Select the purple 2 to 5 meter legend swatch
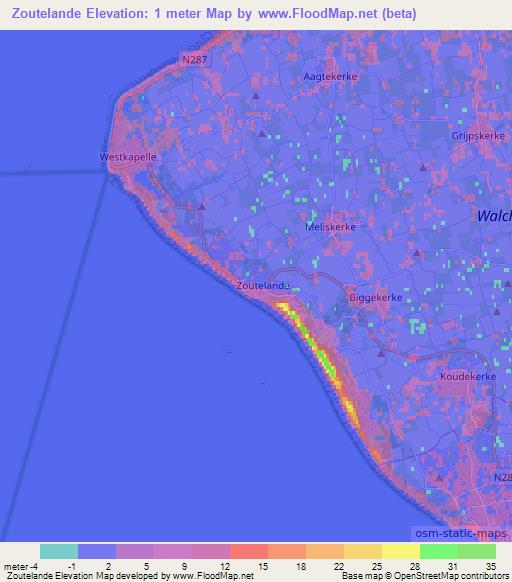This screenshot has width=512, height=582. point(135,552)
